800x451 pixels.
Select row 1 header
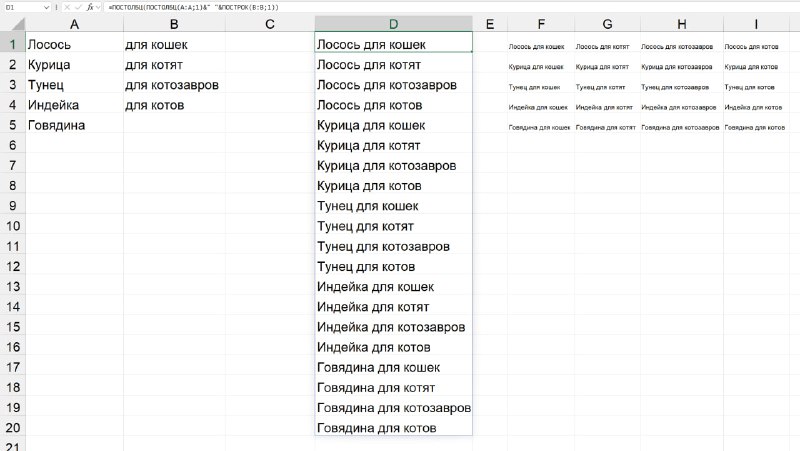pos(13,44)
